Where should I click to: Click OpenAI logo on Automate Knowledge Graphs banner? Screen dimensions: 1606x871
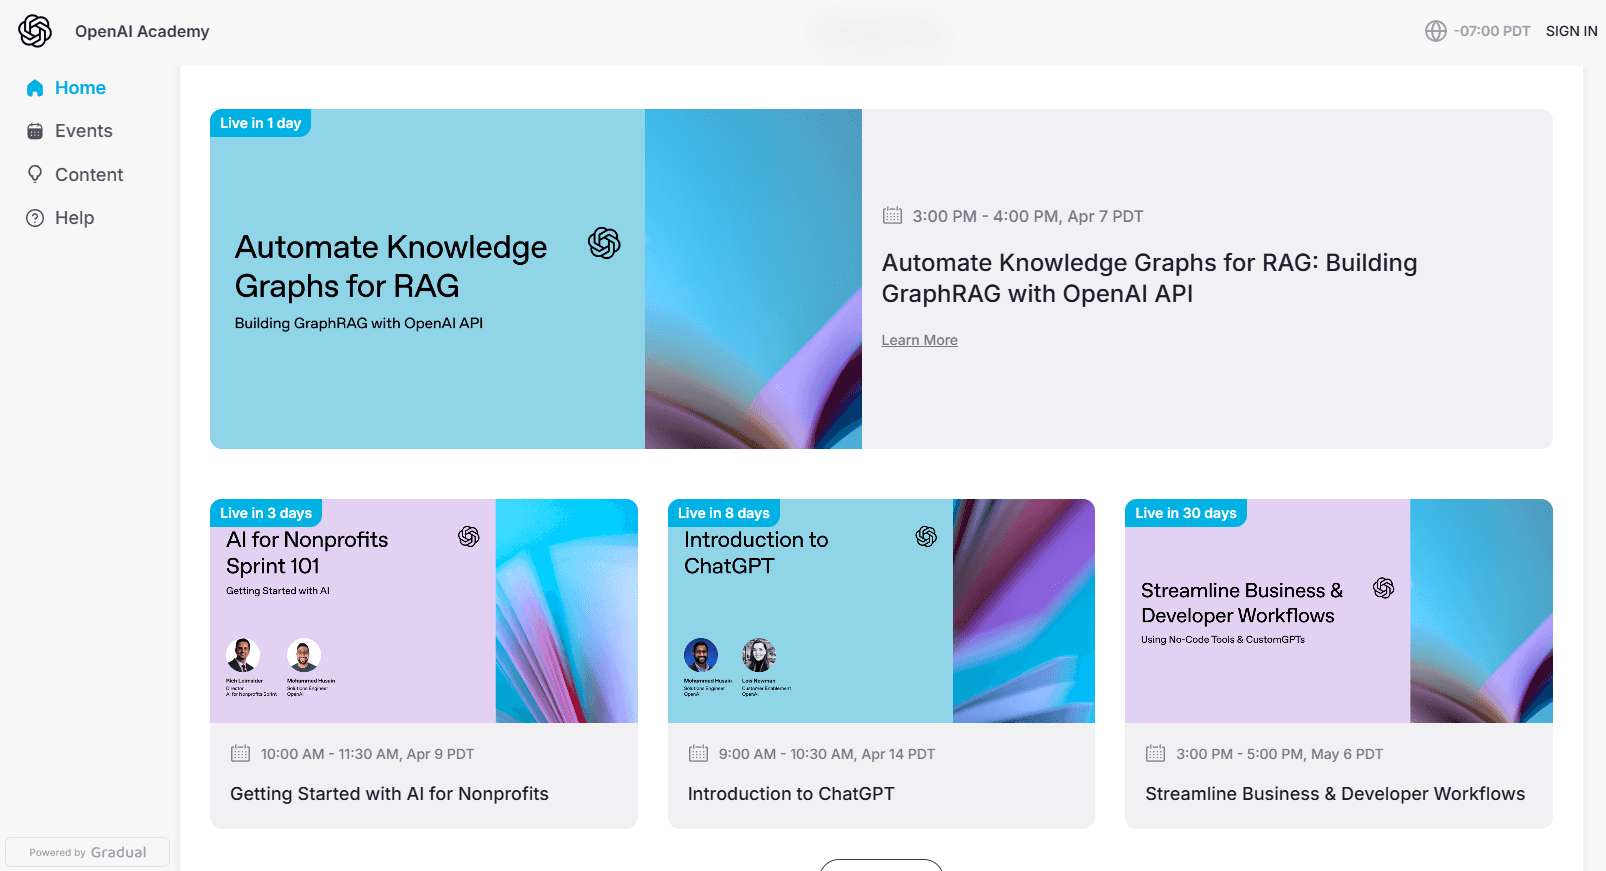[x=604, y=243]
